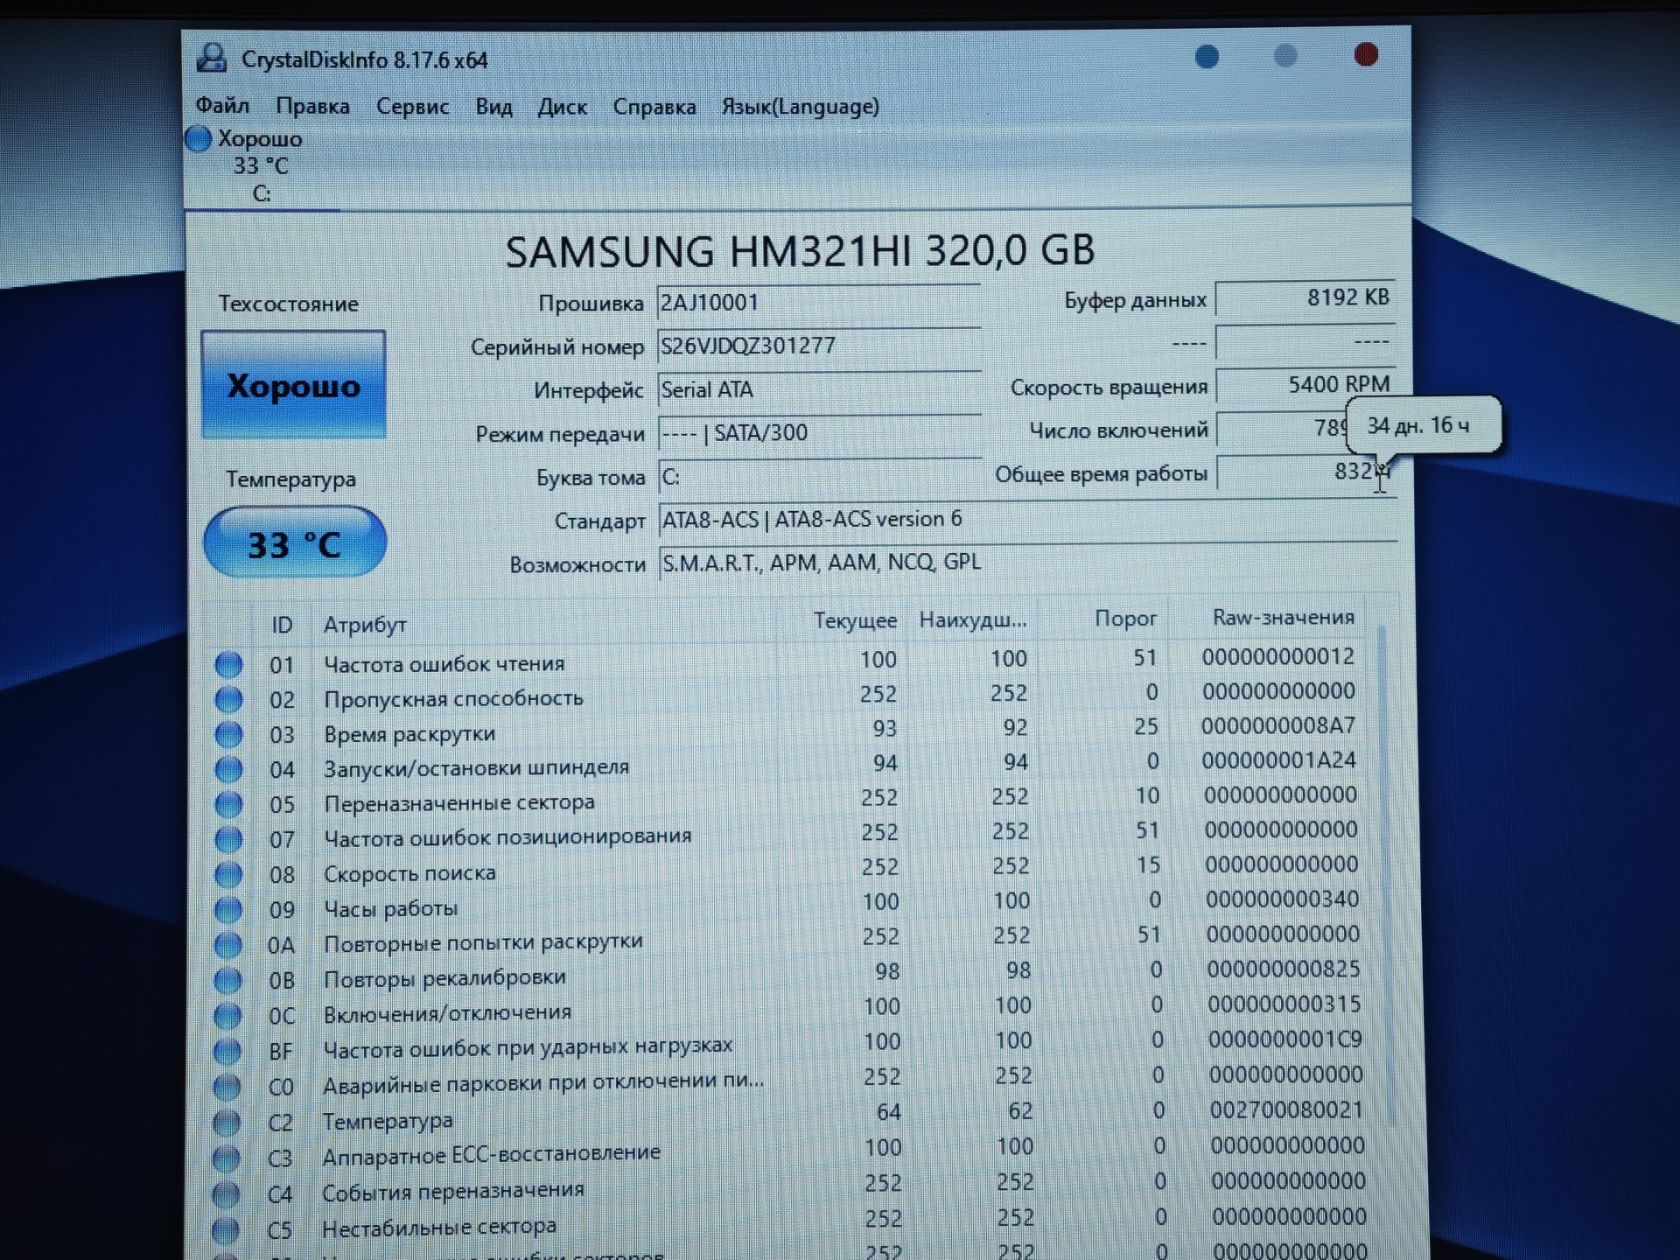Open the Вид menu
Image resolution: width=1680 pixels, height=1260 pixels.
coord(493,107)
